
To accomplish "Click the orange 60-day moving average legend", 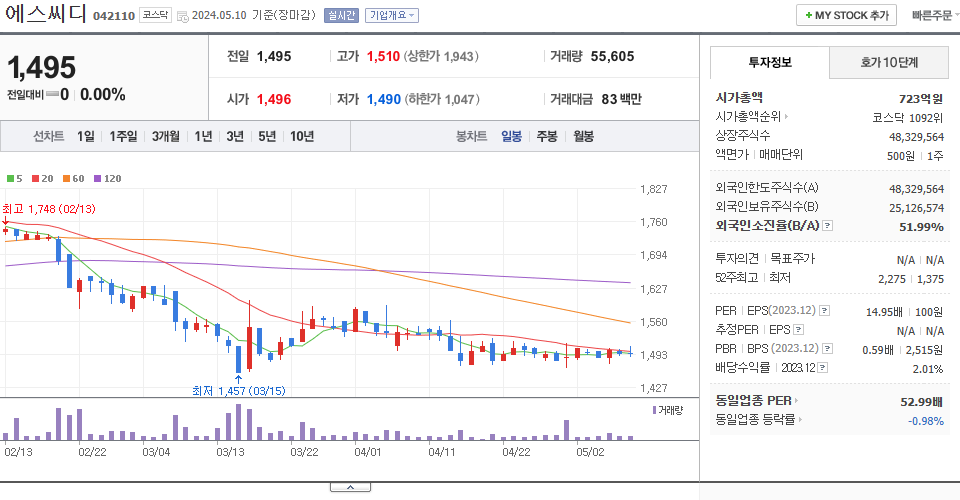I will pos(73,179).
